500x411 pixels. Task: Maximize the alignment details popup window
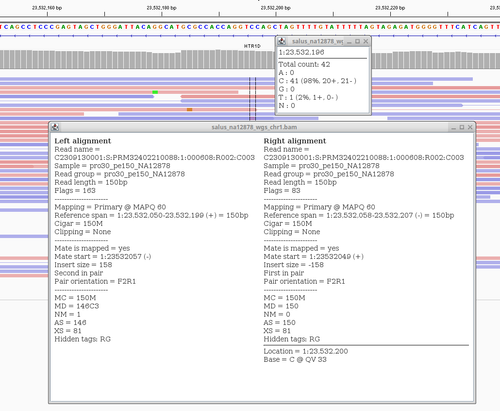click(462, 127)
